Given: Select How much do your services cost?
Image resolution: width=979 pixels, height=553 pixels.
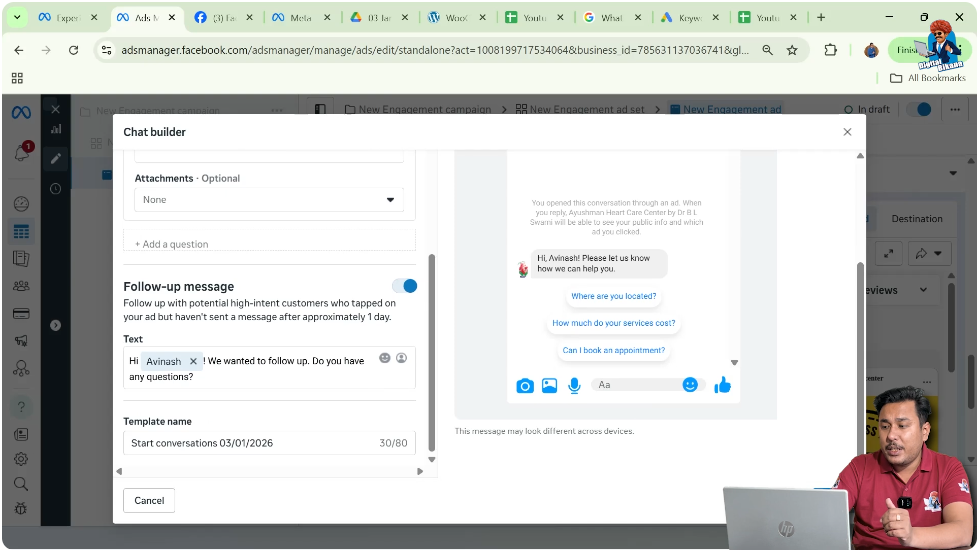Looking at the screenshot, I should tap(614, 323).
